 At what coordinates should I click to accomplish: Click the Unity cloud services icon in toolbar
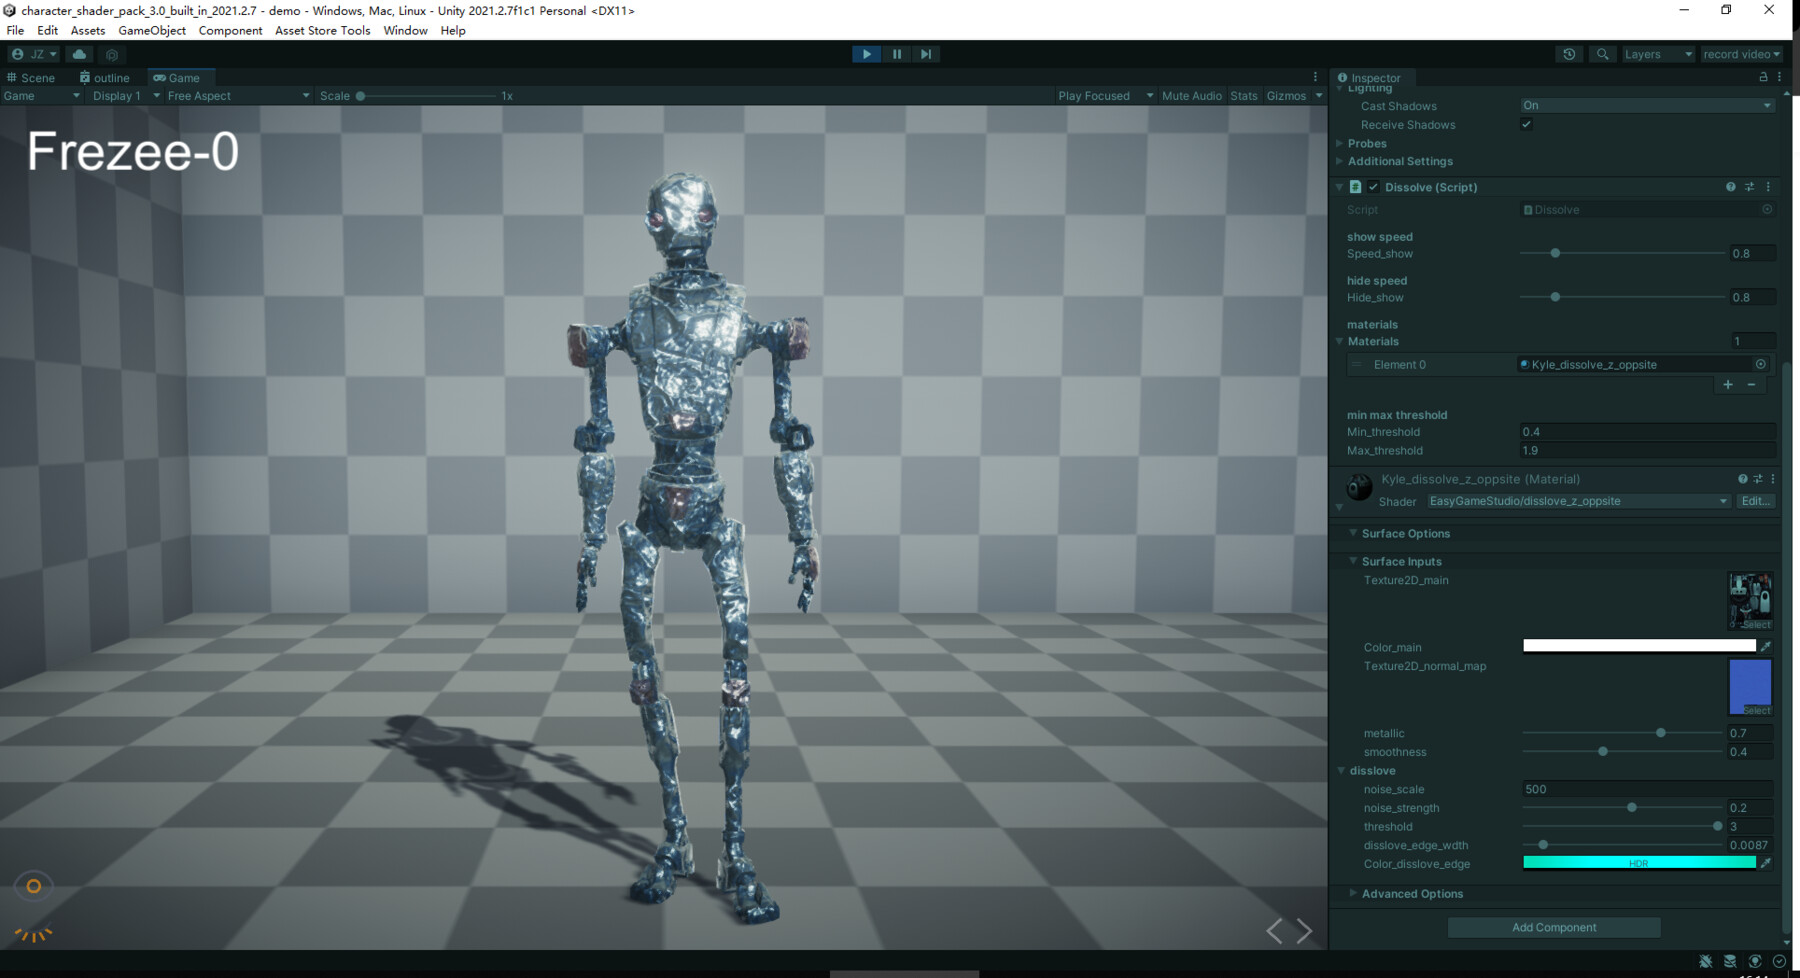click(79, 54)
